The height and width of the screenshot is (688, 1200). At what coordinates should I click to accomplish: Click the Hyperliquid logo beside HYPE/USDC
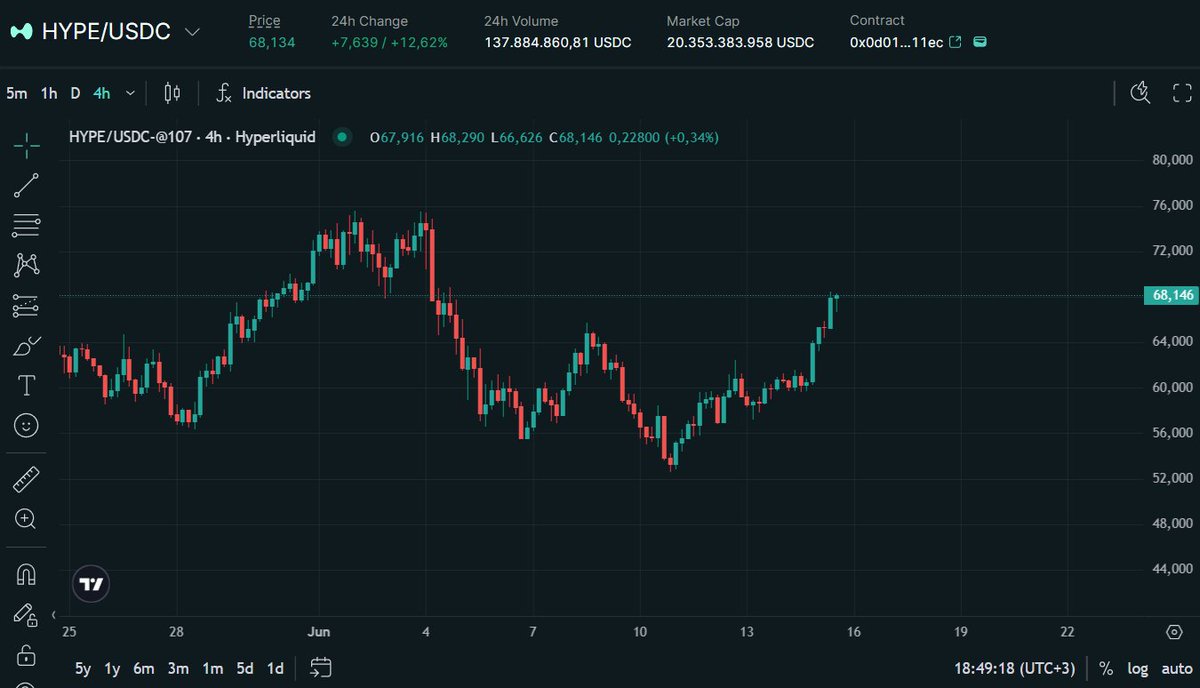click(21, 32)
